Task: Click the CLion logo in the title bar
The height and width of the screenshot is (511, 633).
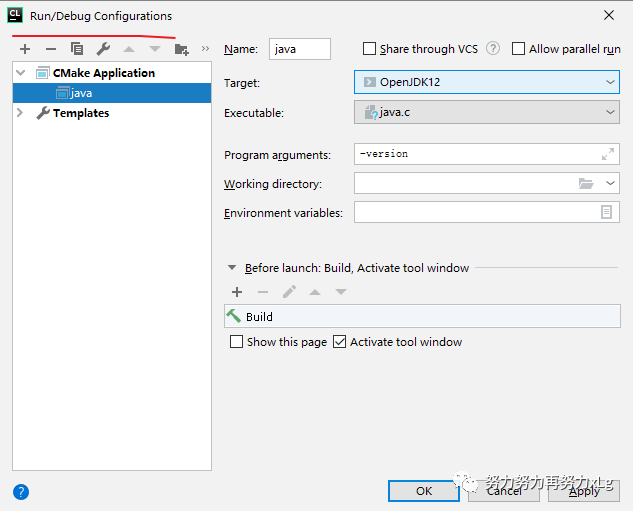Action: tap(15, 15)
